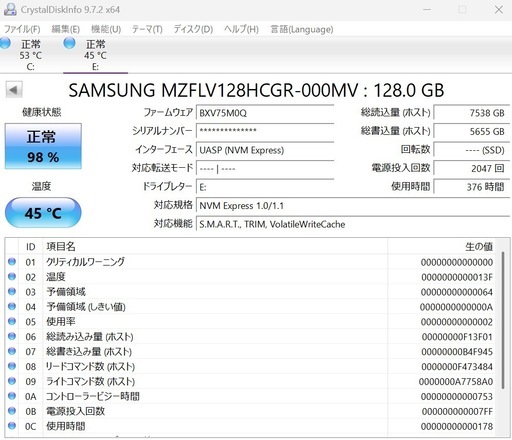Click the standard field NVM Express 1.0/1.1
This screenshot has width=512, height=440.
coord(353,206)
